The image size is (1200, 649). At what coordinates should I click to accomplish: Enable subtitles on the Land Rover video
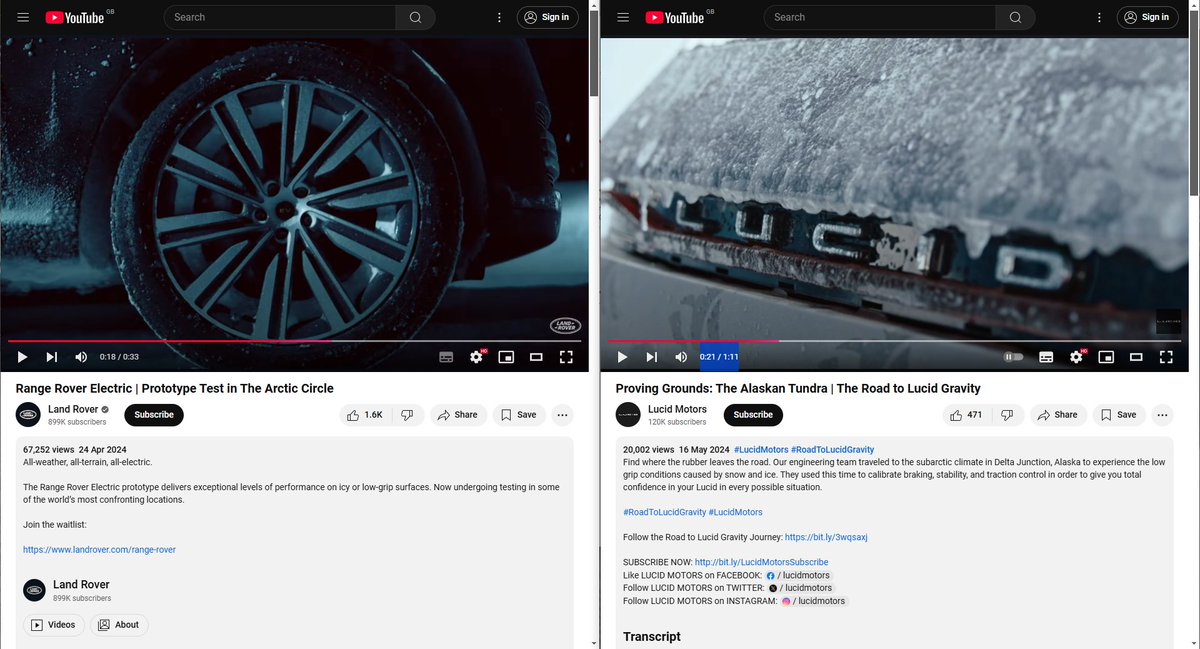click(x=446, y=356)
